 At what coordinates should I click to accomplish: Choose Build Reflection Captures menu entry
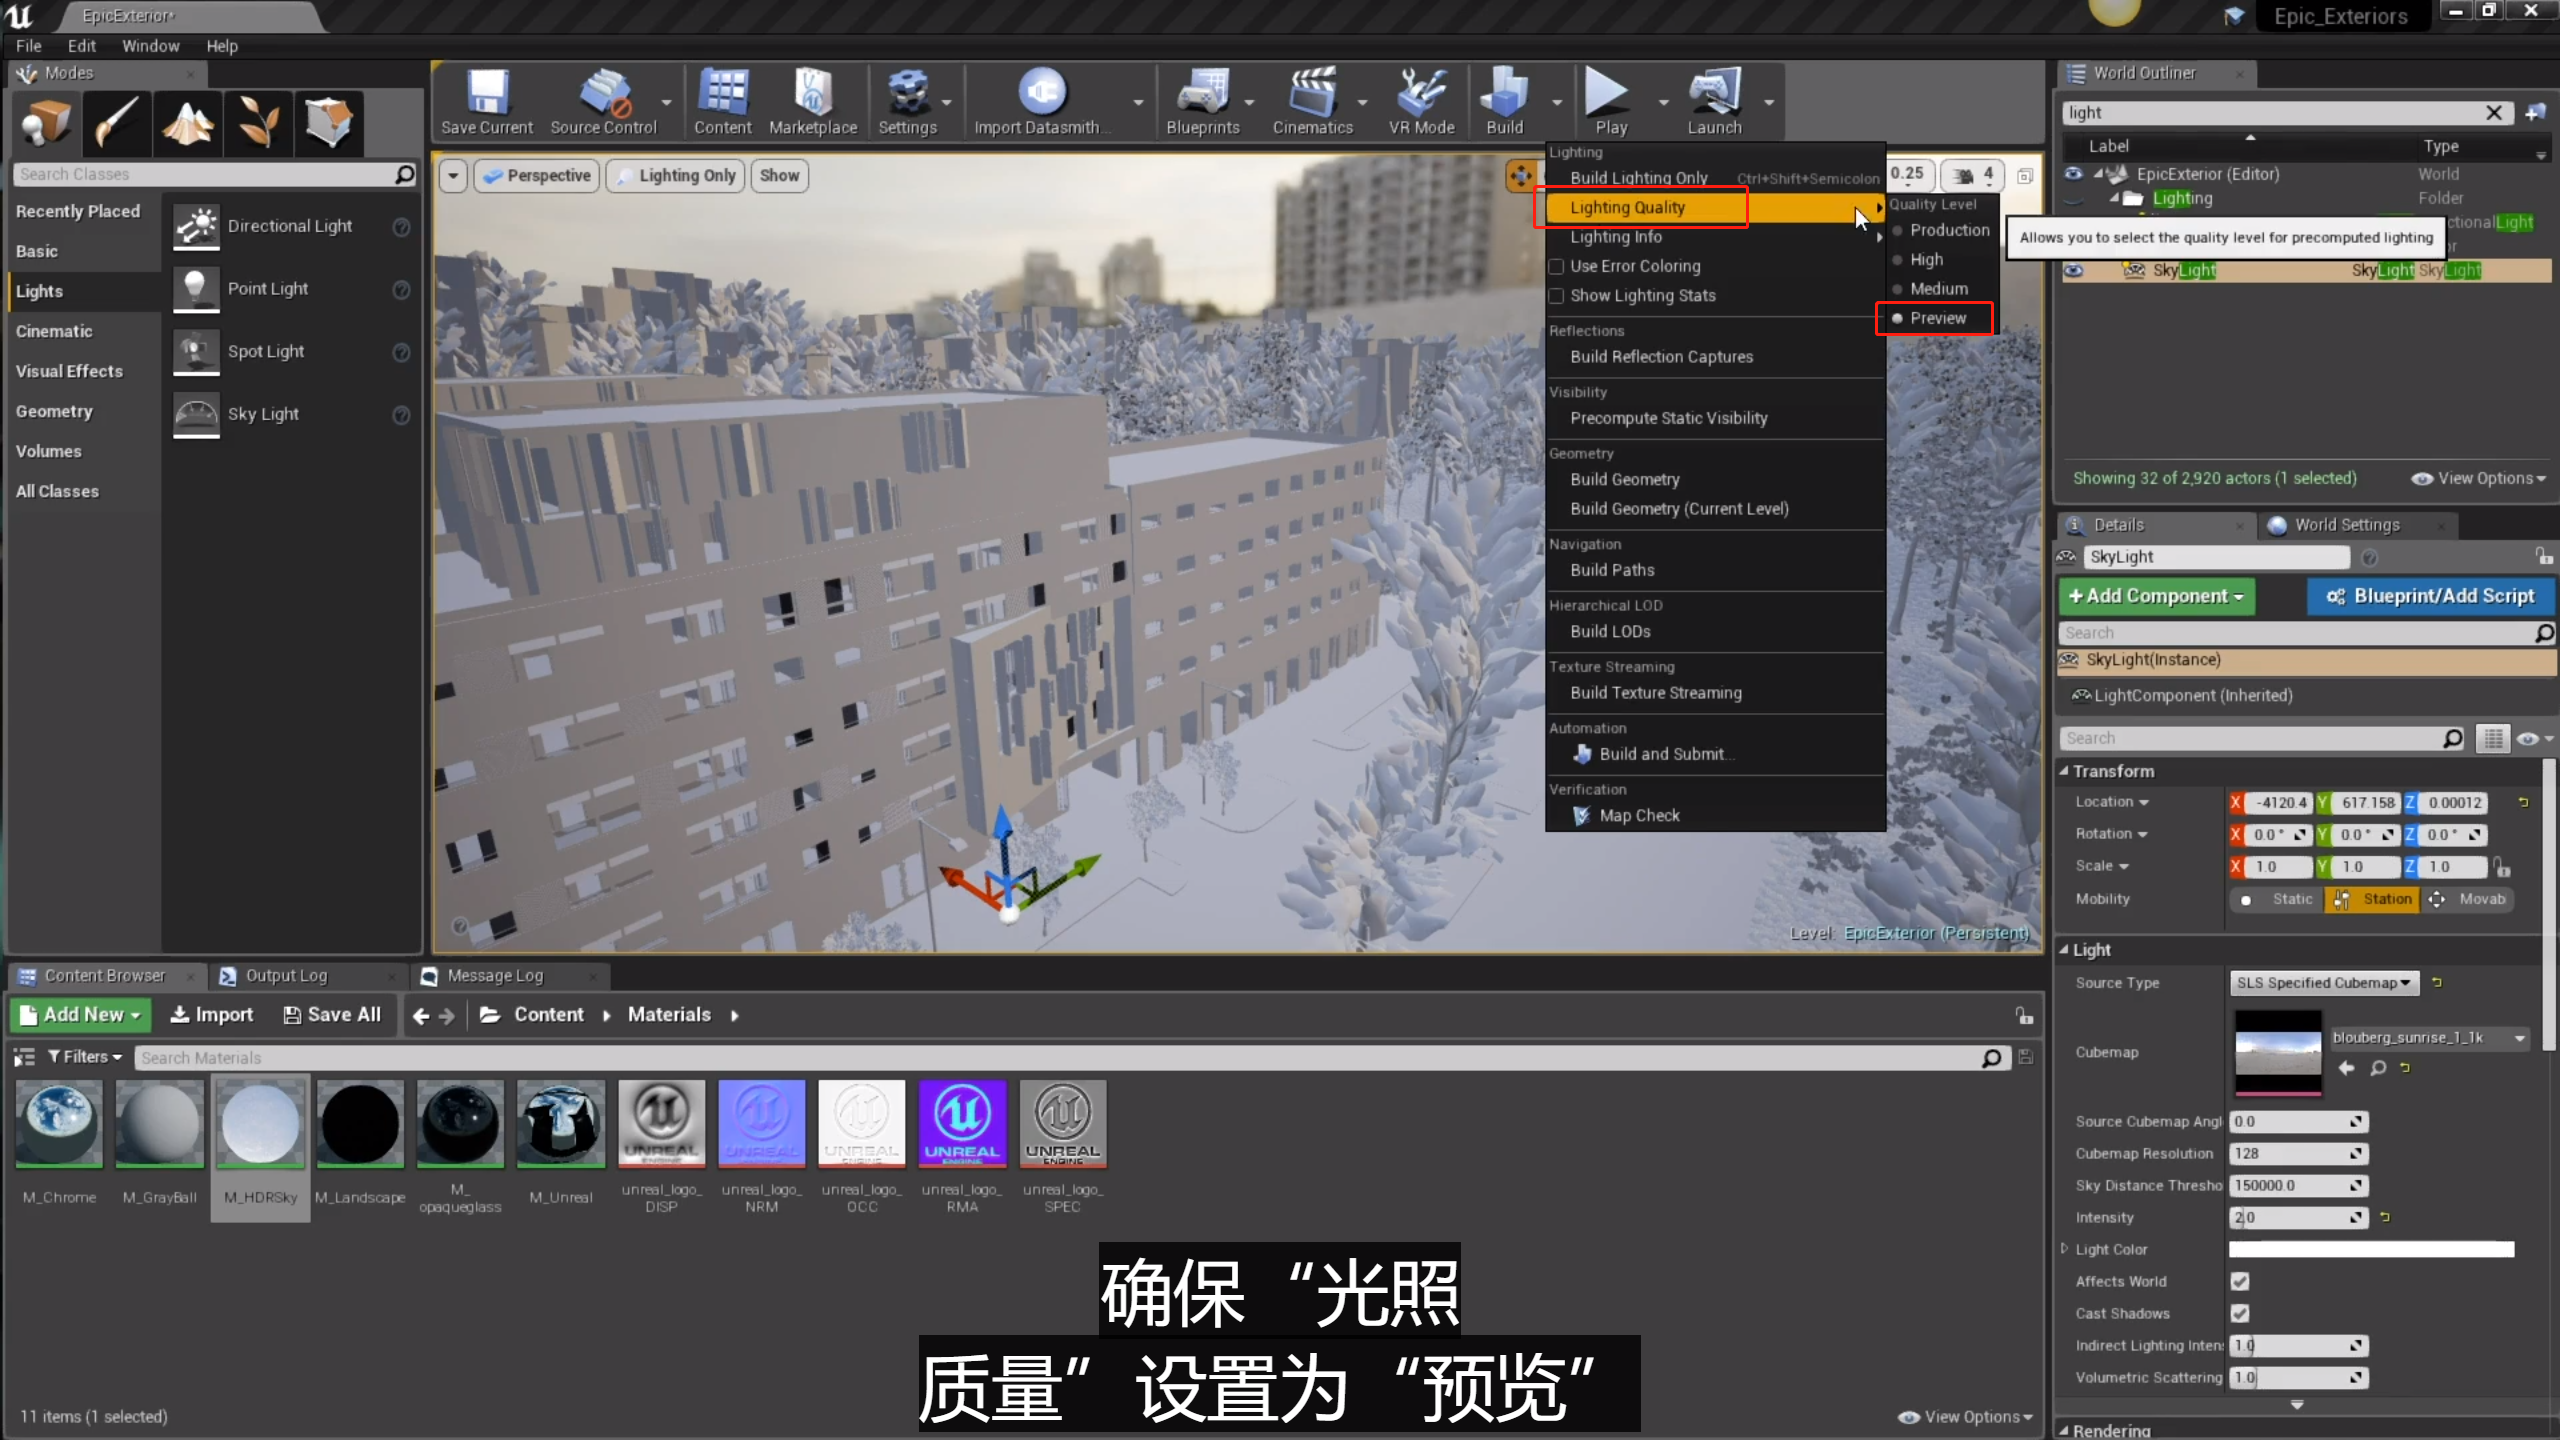(1661, 357)
